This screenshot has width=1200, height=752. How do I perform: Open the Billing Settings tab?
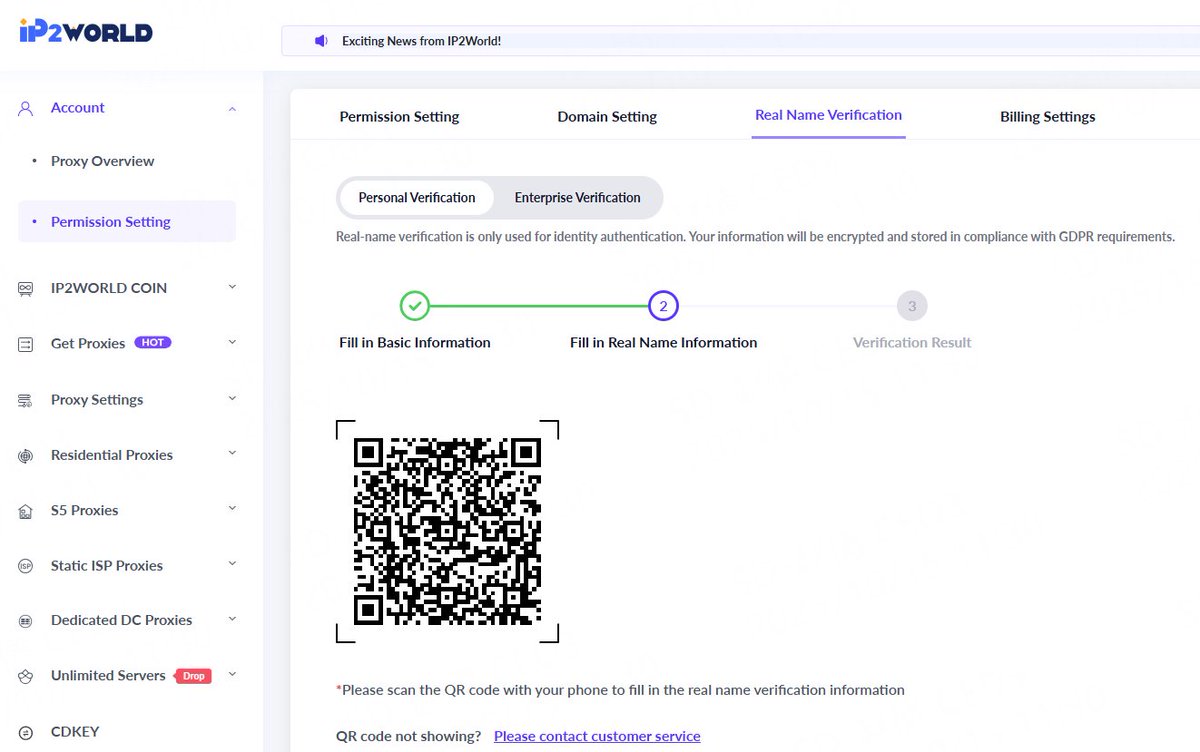(1047, 117)
